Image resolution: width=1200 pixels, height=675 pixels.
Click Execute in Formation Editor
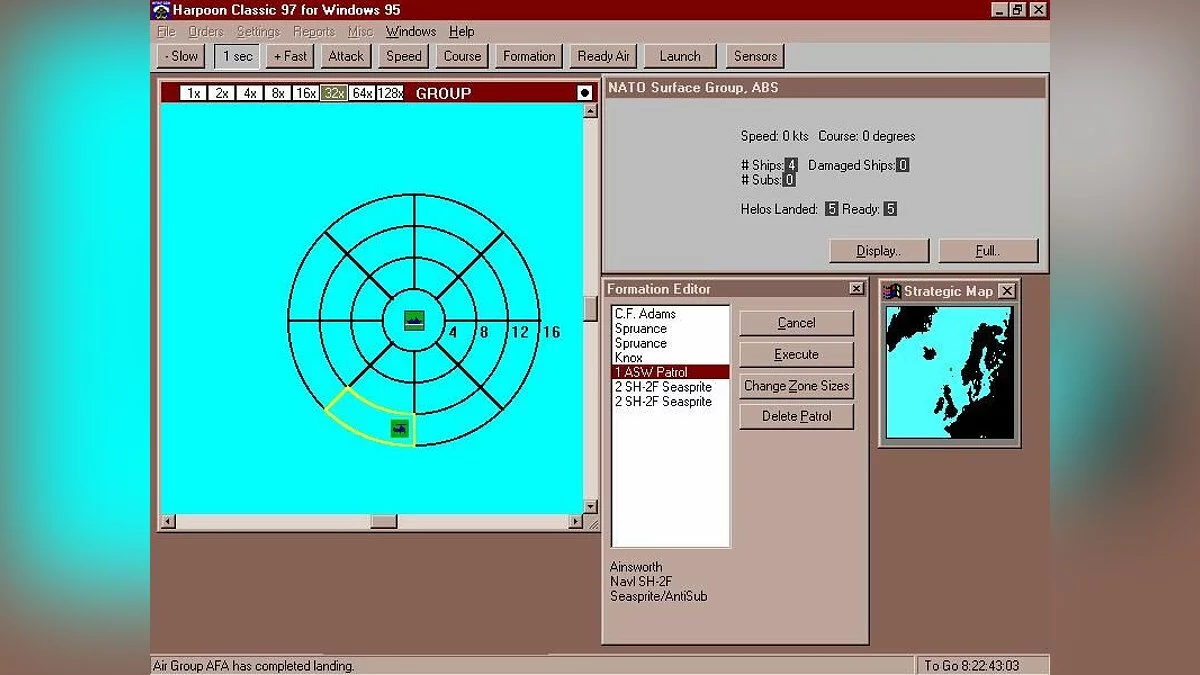click(x=796, y=354)
